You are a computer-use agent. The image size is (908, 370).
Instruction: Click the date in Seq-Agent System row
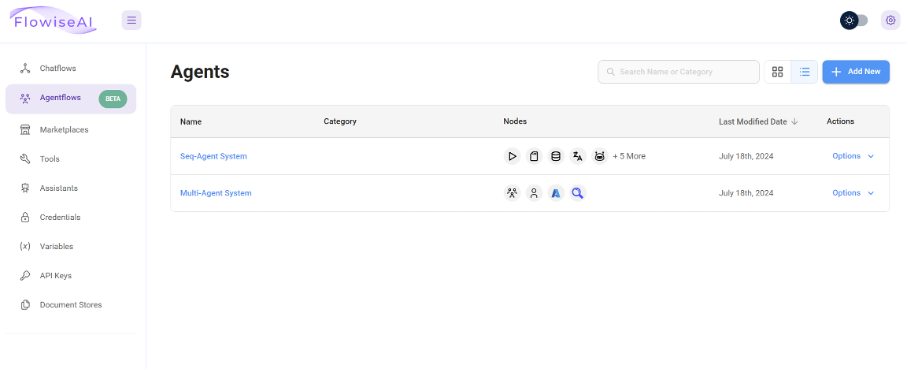coord(746,156)
